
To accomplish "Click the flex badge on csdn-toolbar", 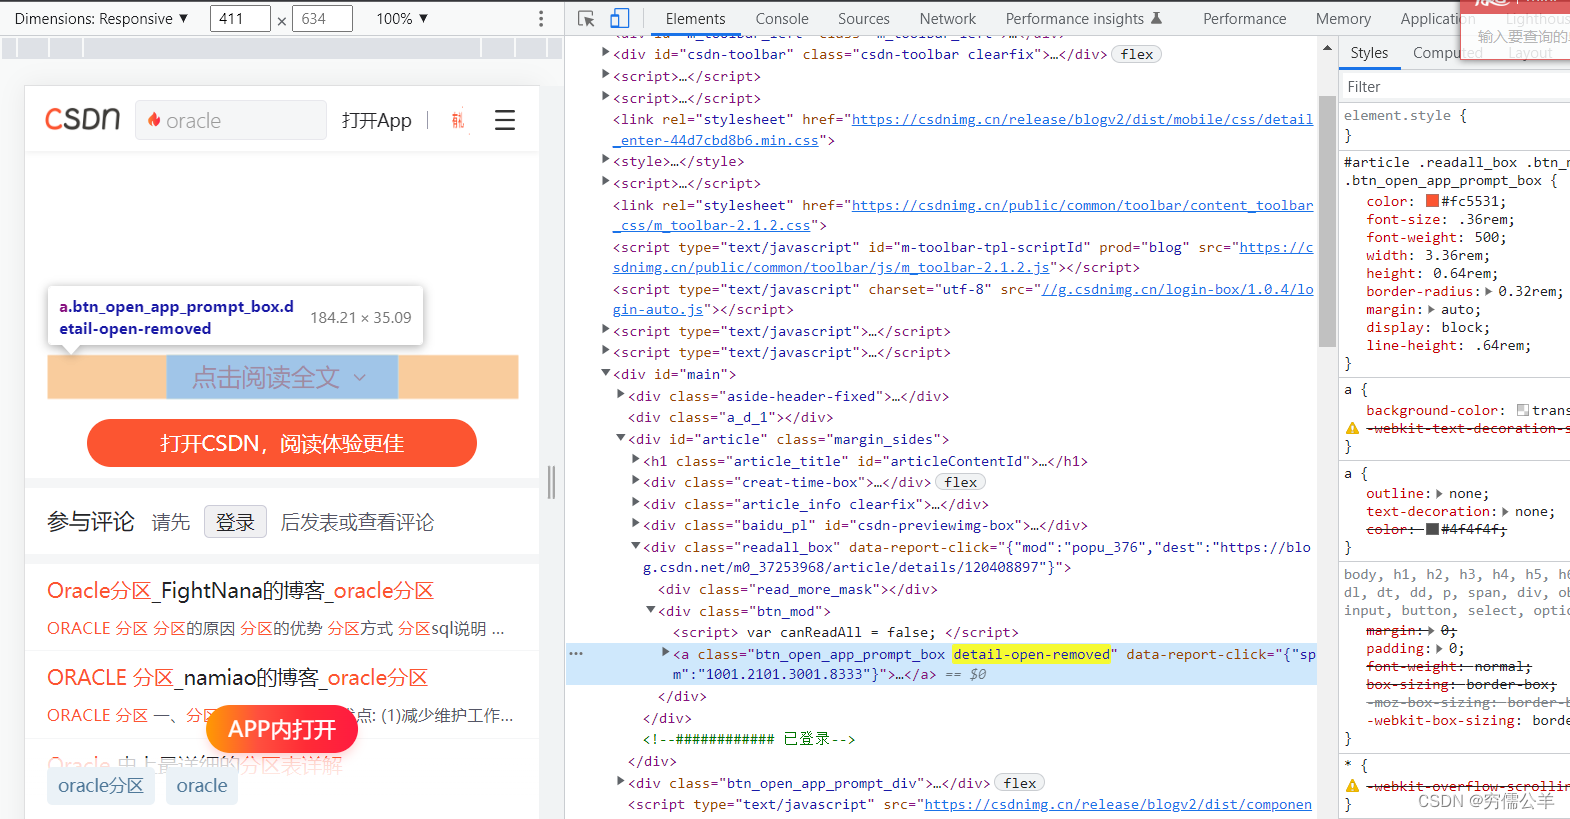I will tap(1137, 54).
